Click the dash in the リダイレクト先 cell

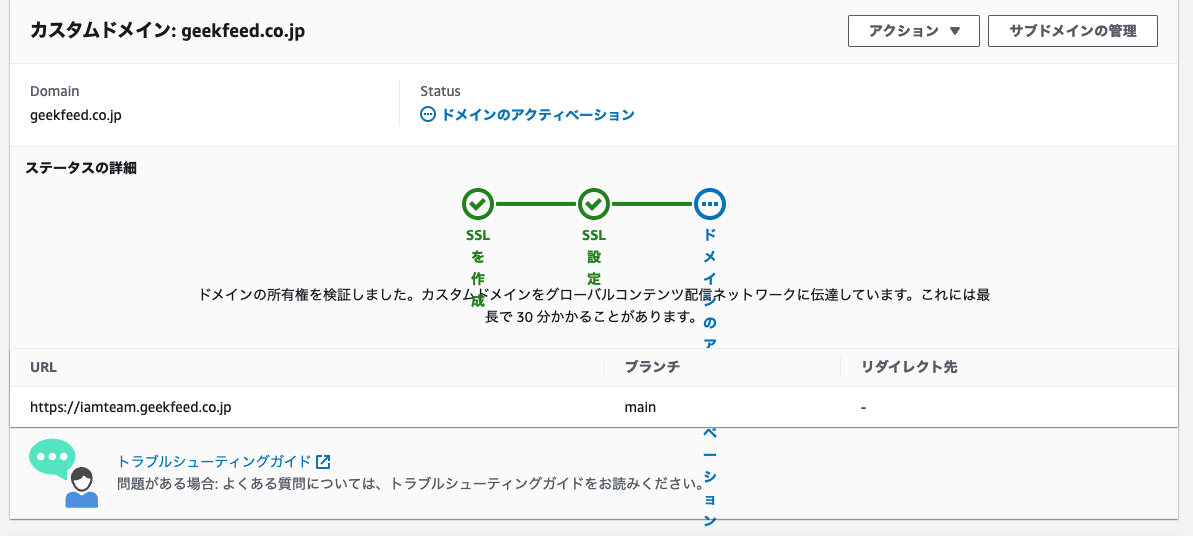click(864, 407)
